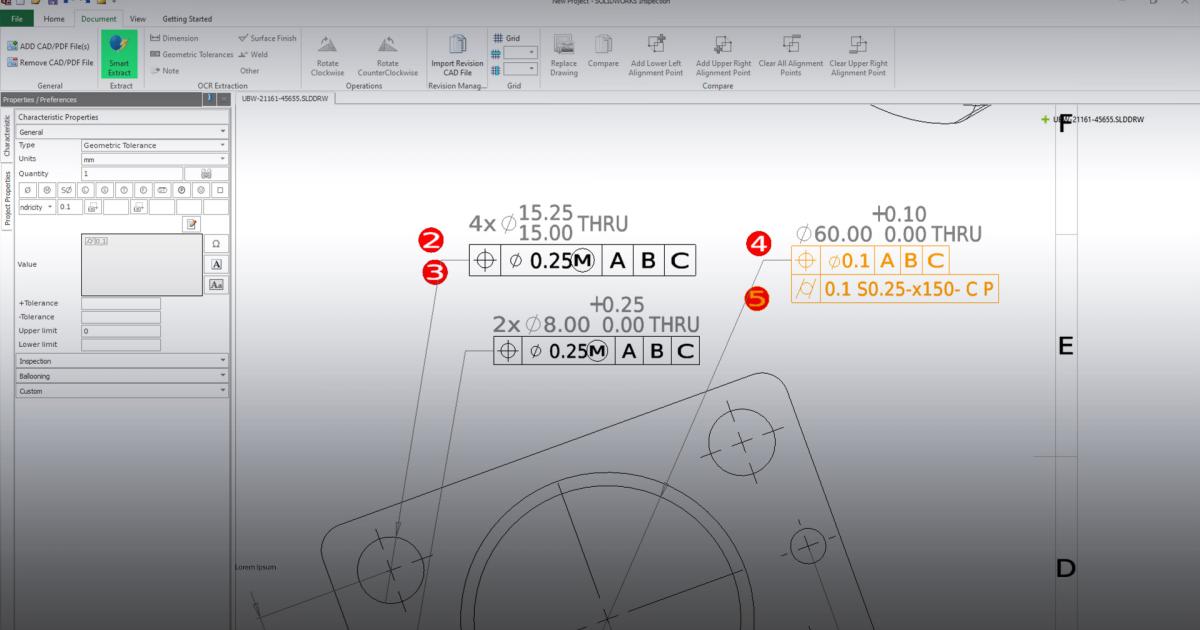Switch to the View ribbon tab
The width and height of the screenshot is (1200, 630).
(138, 18)
